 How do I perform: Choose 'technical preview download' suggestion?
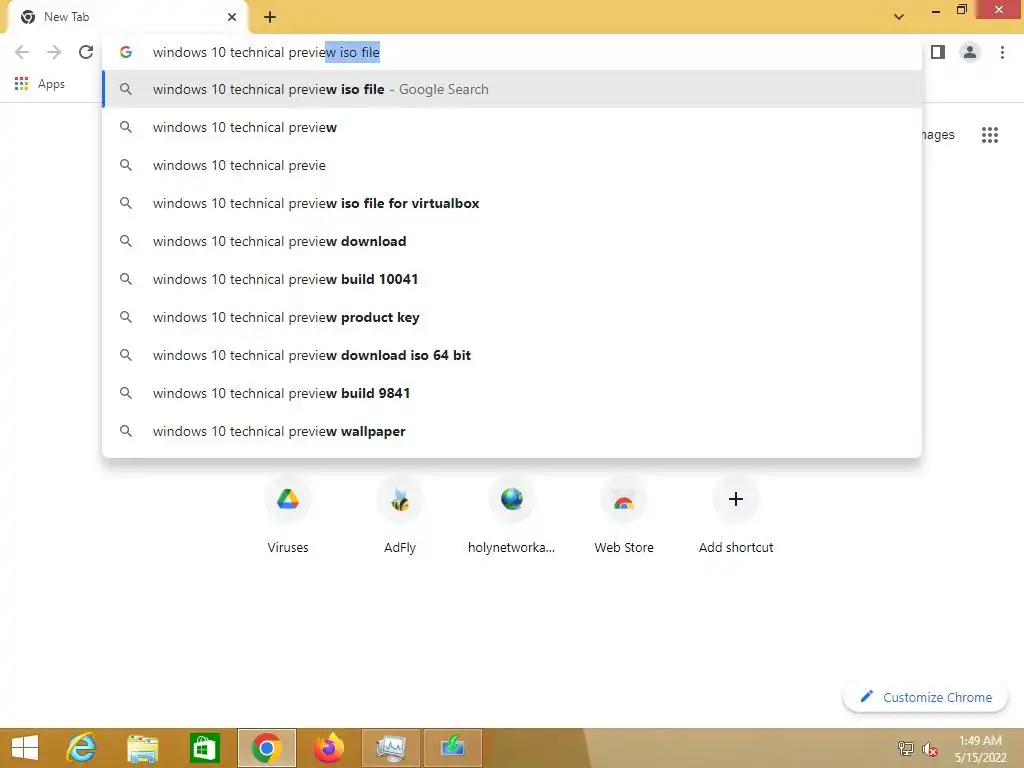(512, 241)
